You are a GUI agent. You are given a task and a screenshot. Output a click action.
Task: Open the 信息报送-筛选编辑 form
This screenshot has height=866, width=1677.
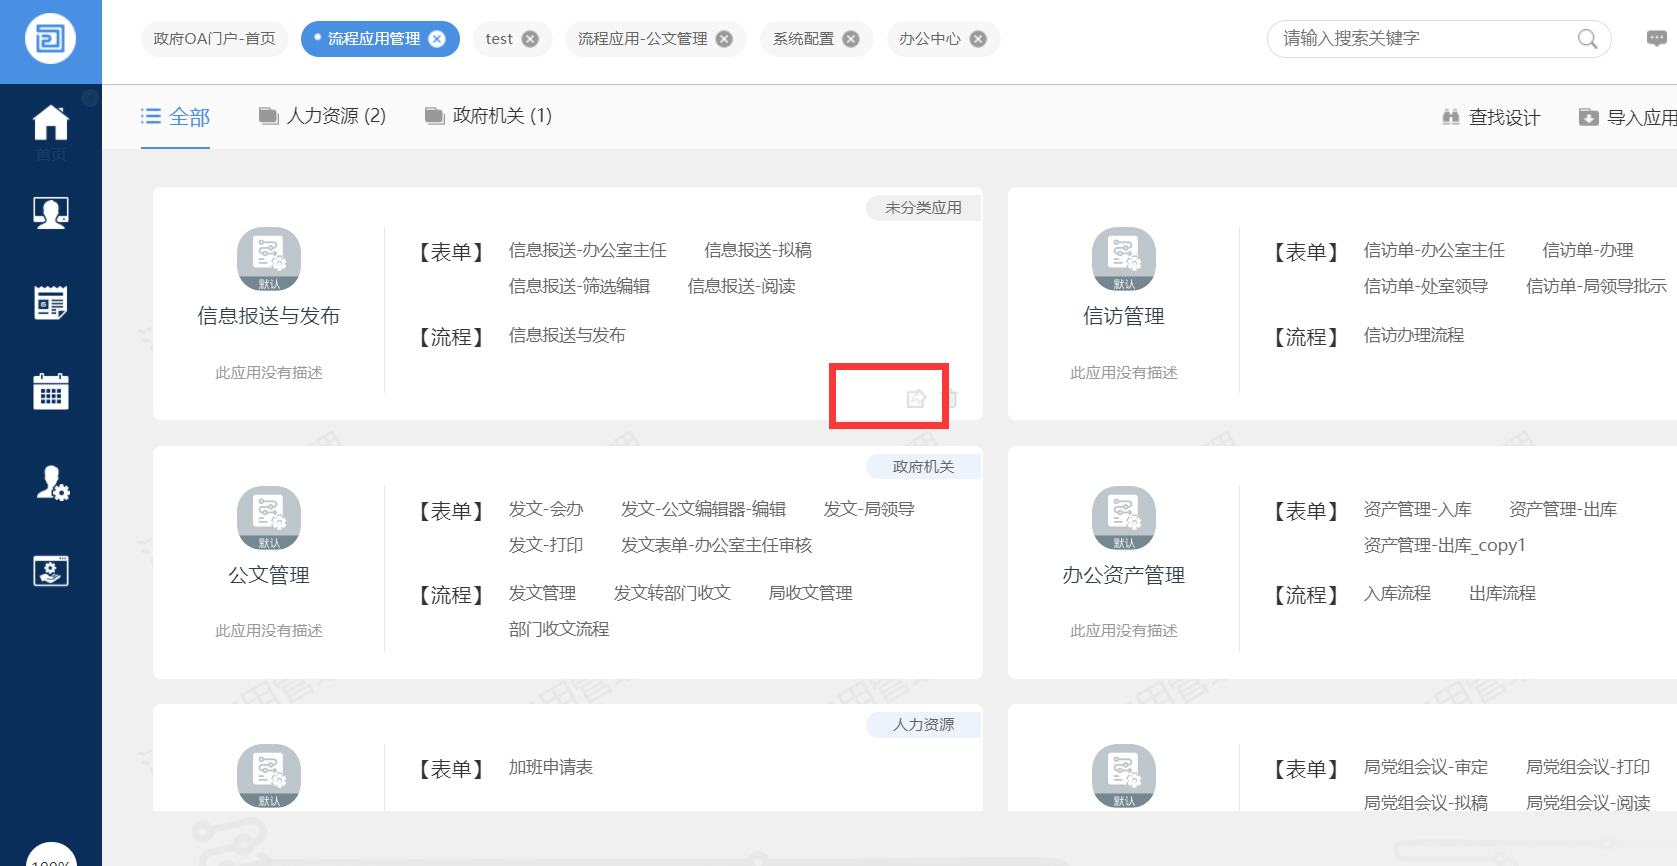[x=579, y=286]
